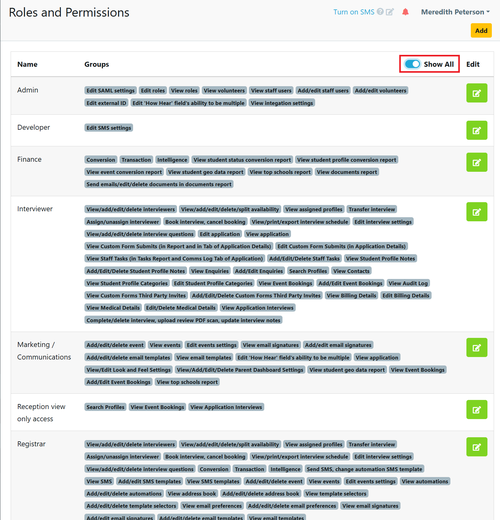Screen dimensions: 500x520
Task: Click the View Medical Details tag
Action: pyautogui.click(x=113, y=308)
